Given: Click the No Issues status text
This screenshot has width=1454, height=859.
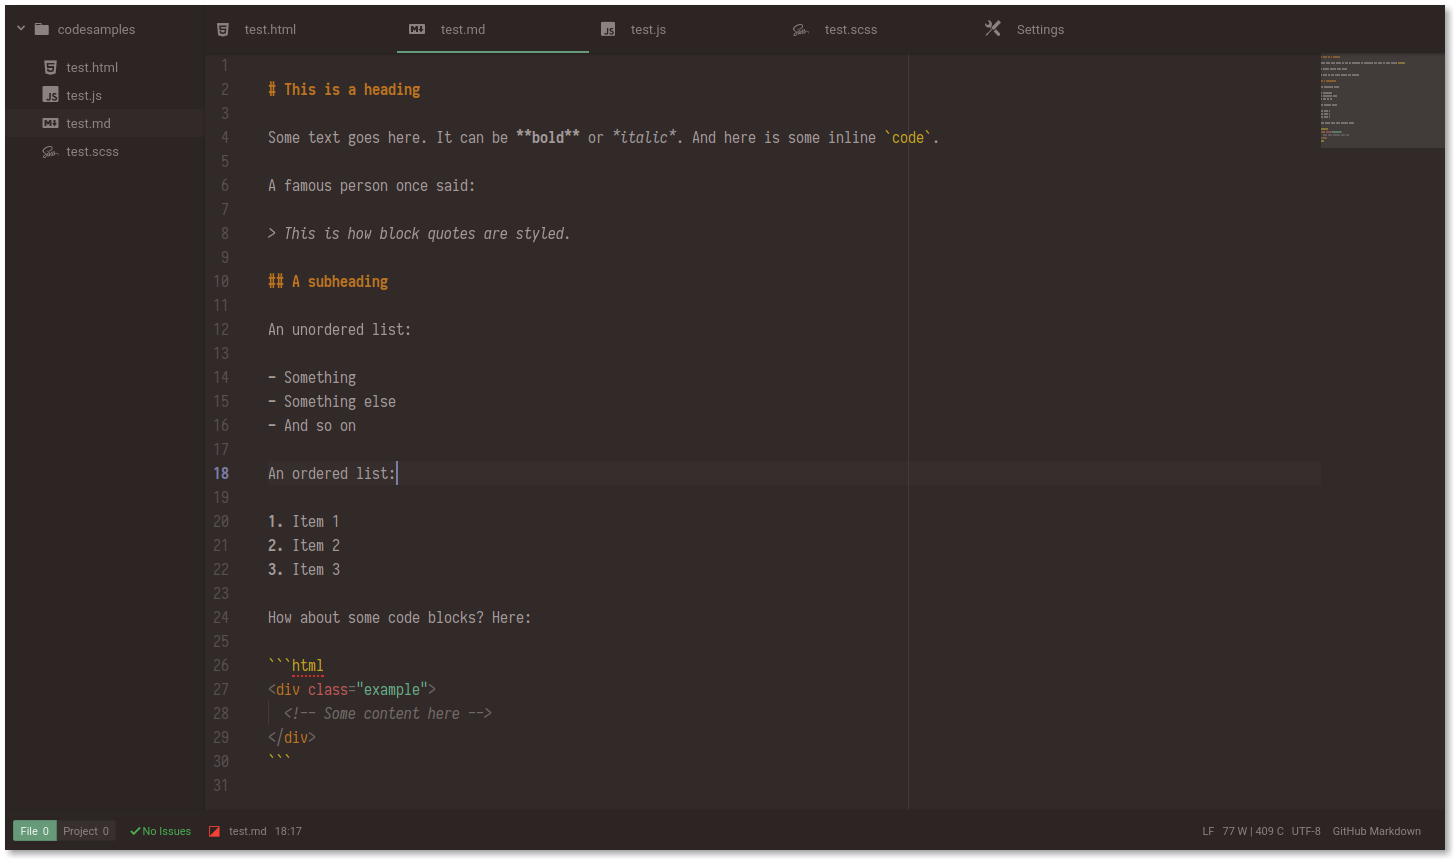Looking at the screenshot, I should 166,831.
